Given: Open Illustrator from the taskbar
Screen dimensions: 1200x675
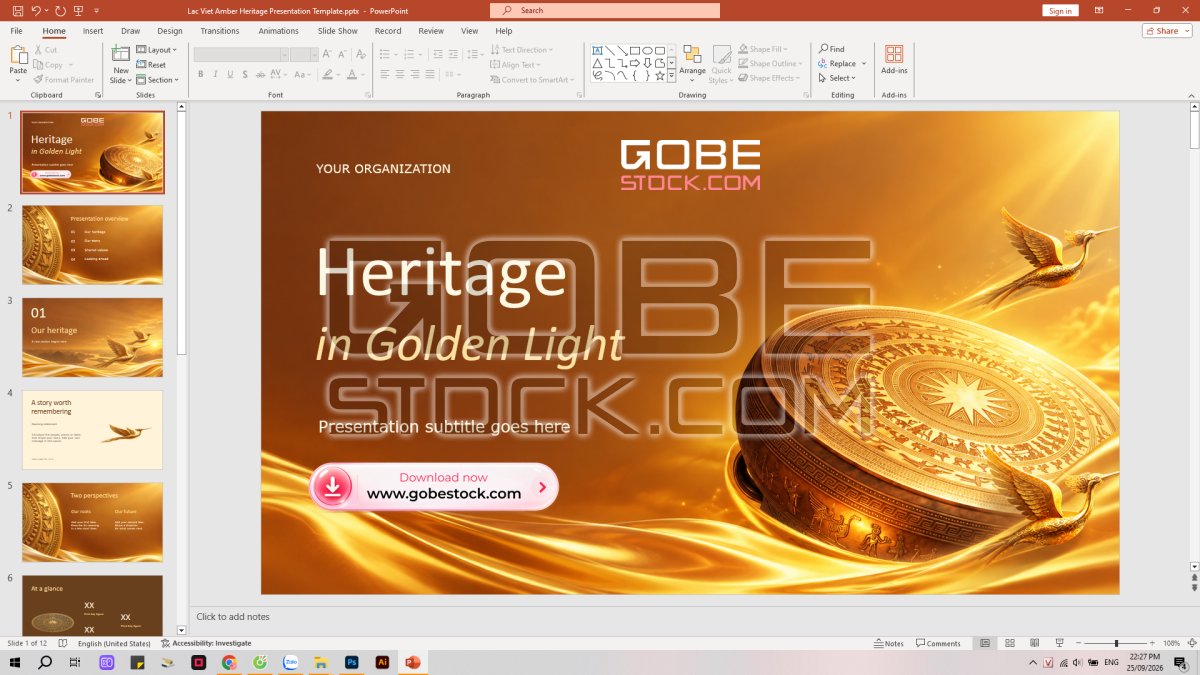Looking at the screenshot, I should point(382,662).
